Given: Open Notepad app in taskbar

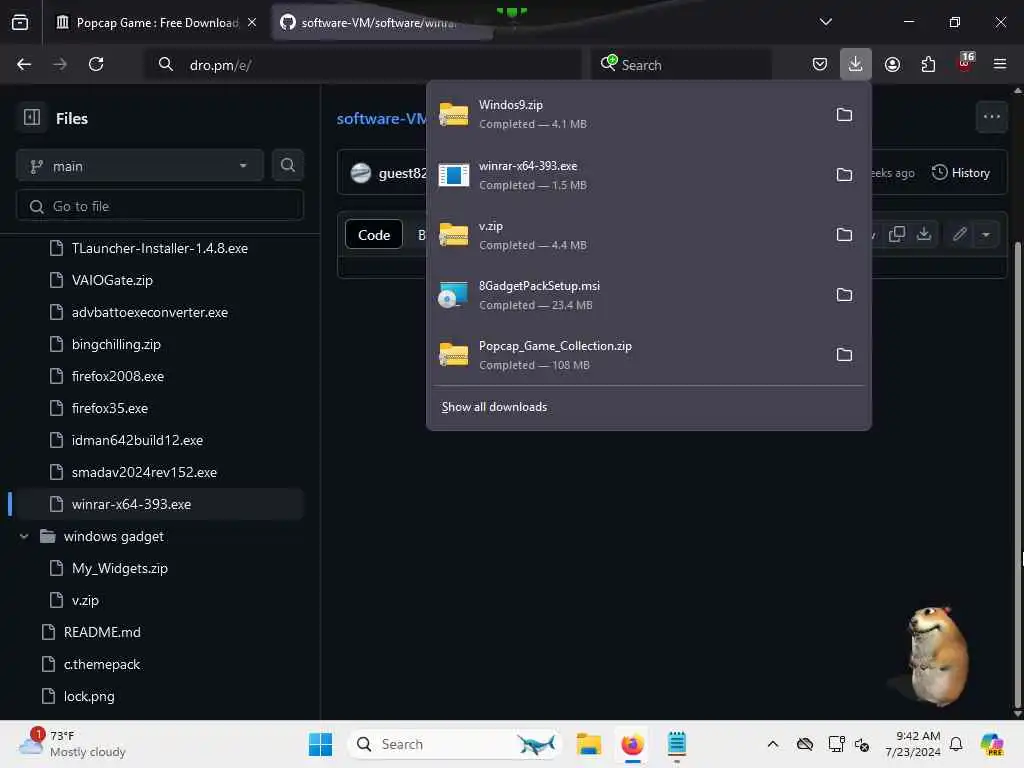Looking at the screenshot, I should [x=677, y=744].
